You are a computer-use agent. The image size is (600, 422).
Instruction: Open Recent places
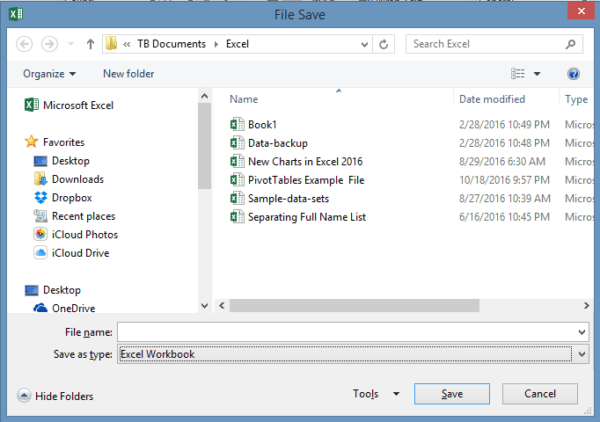[x=83, y=216]
